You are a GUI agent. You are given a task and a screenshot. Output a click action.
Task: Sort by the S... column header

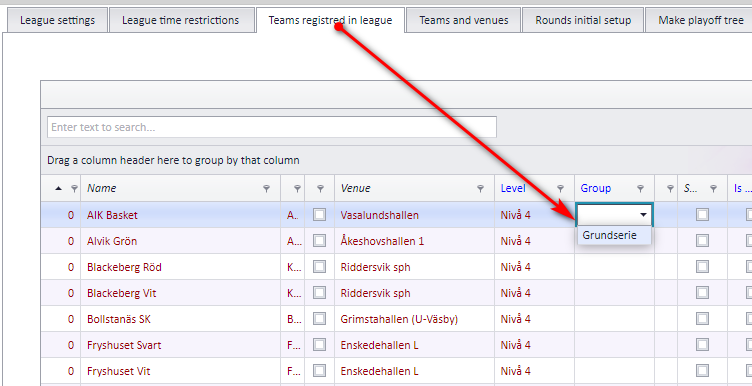tap(703, 188)
